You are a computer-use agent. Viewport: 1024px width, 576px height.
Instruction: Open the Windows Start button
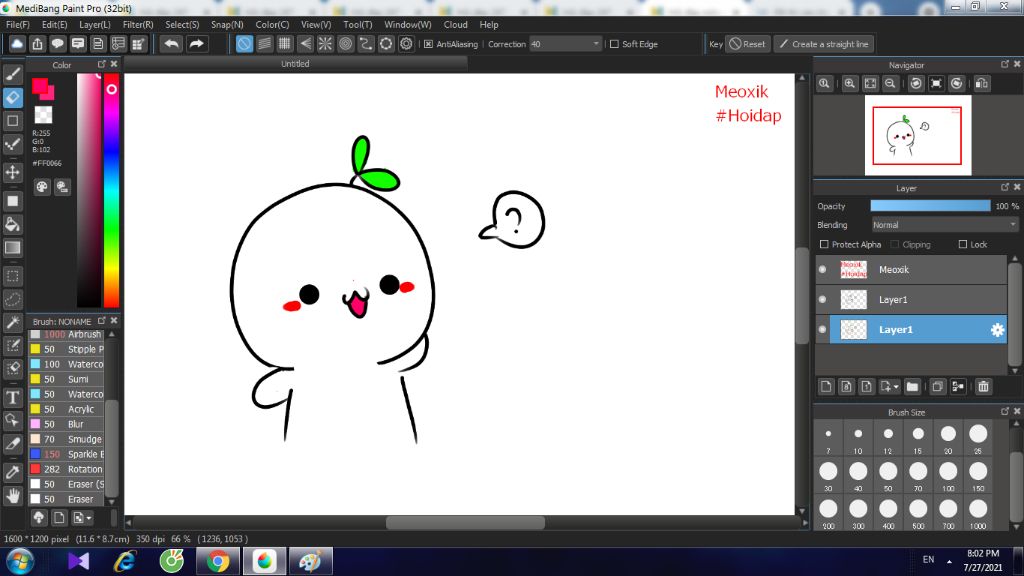click(x=20, y=561)
